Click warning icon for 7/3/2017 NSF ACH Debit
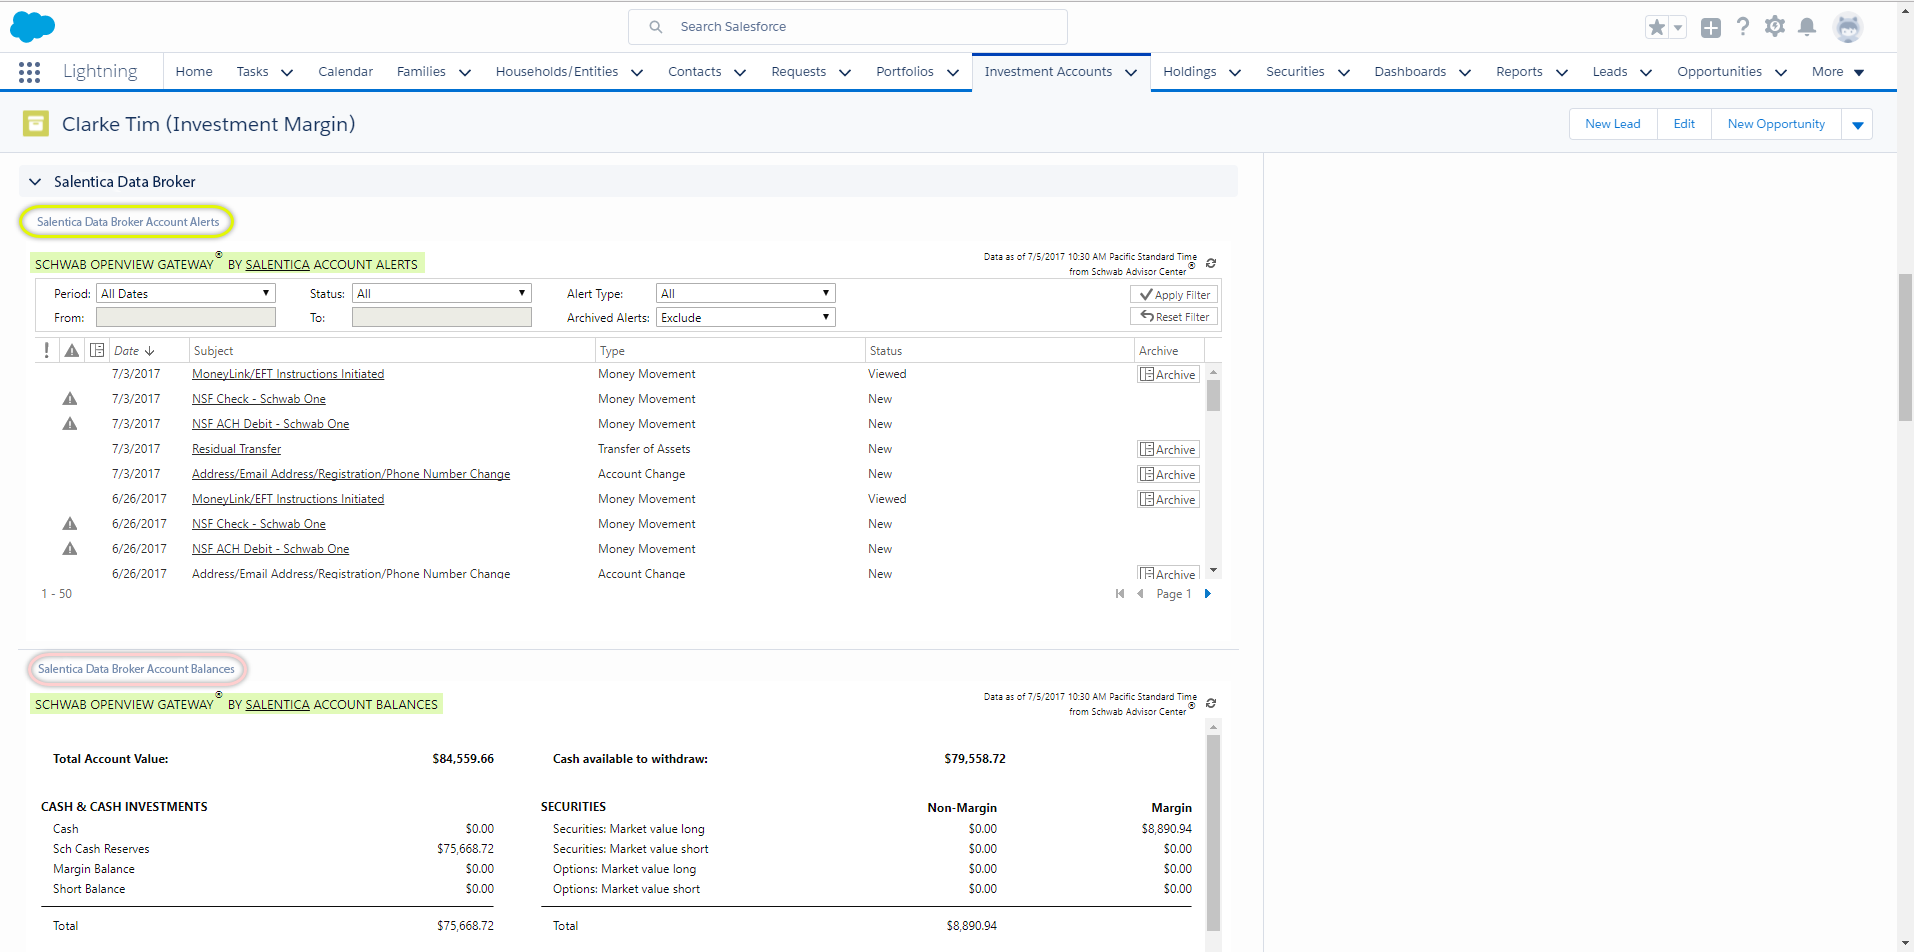 coord(70,423)
